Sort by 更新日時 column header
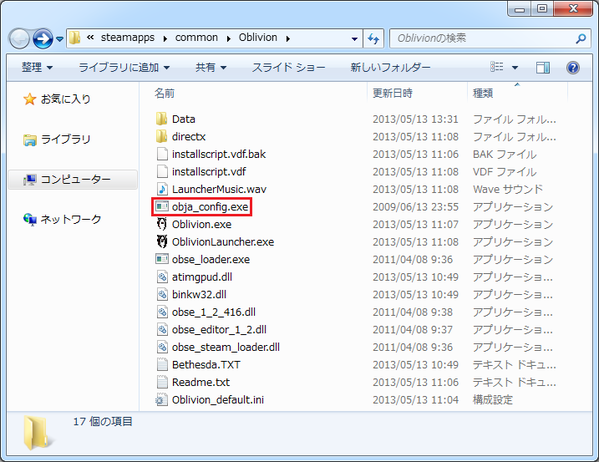 (x=393, y=93)
